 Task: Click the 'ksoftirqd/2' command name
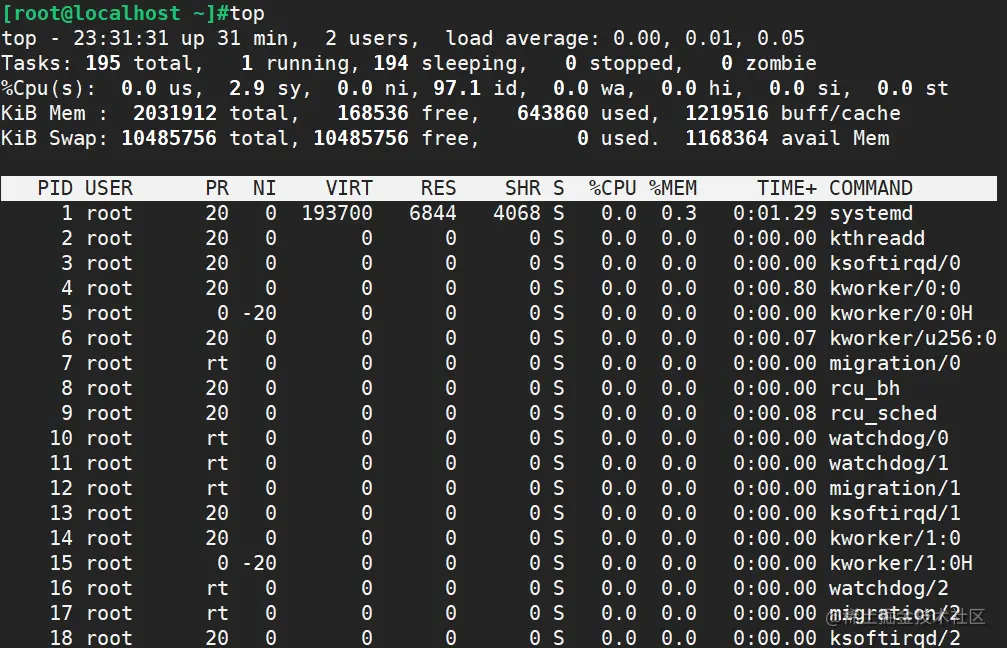[x=895, y=638]
